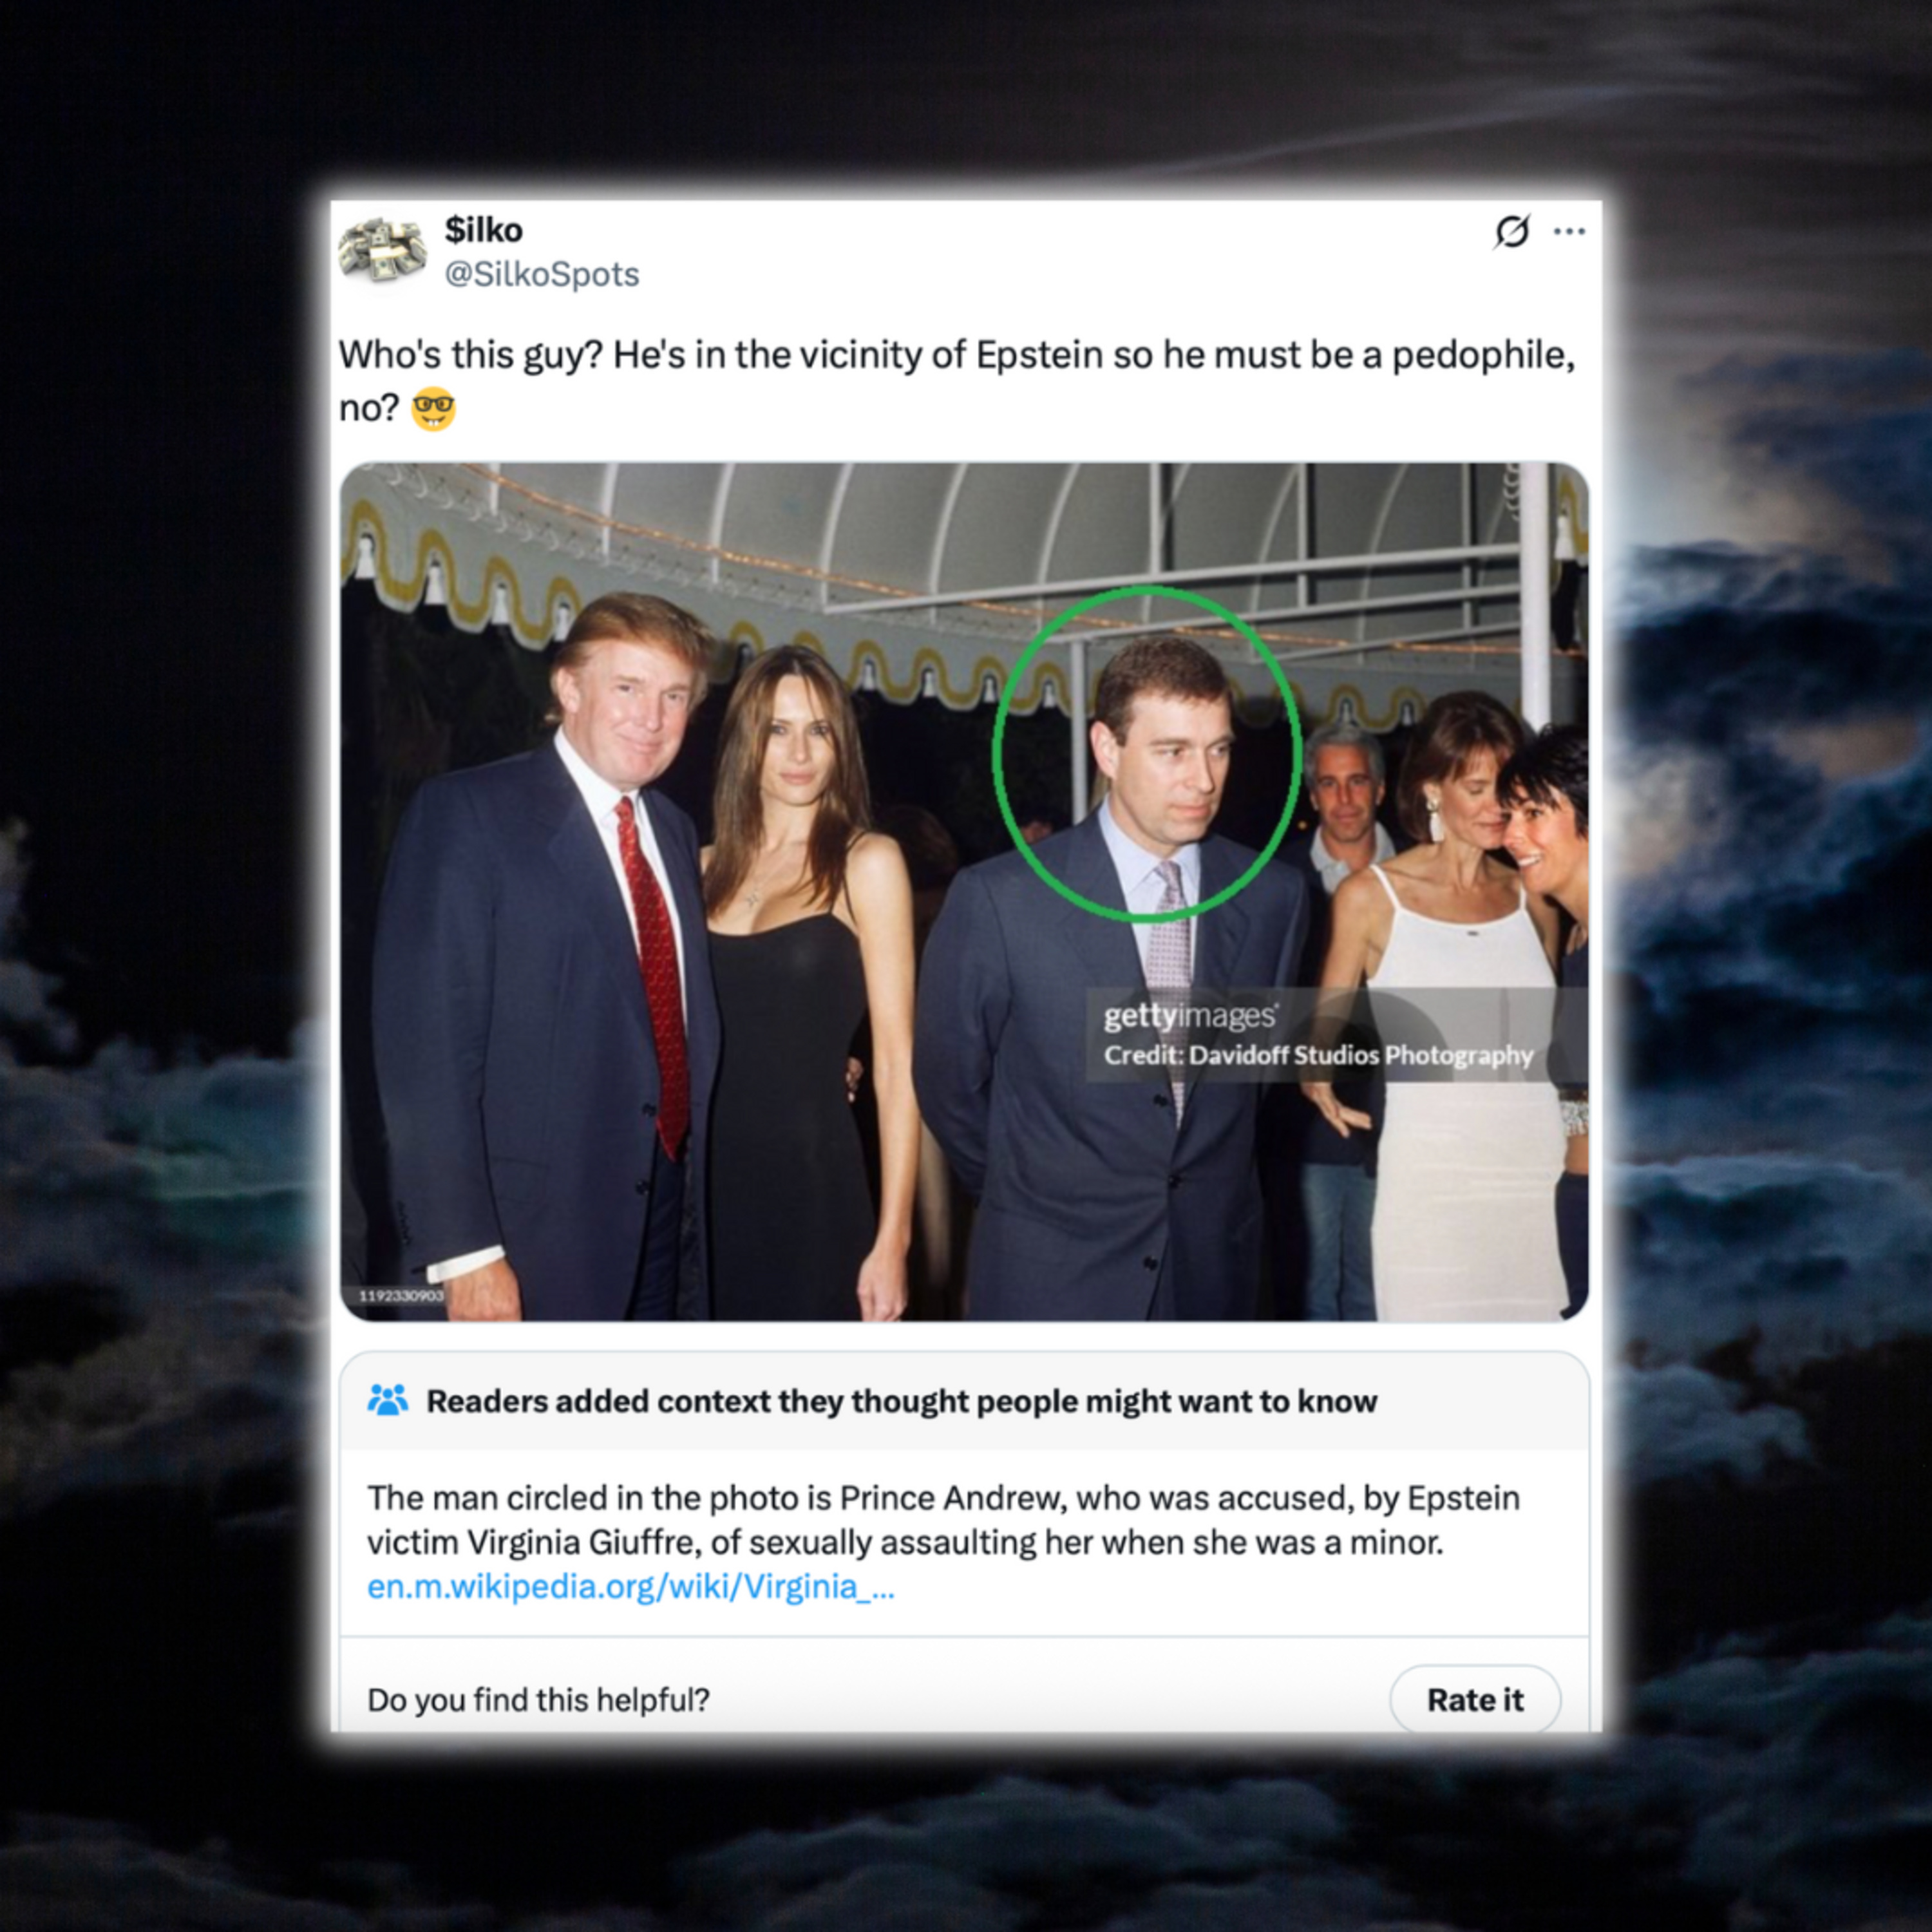
Task: Open the @SilkoSpots handle
Action: tap(541, 274)
